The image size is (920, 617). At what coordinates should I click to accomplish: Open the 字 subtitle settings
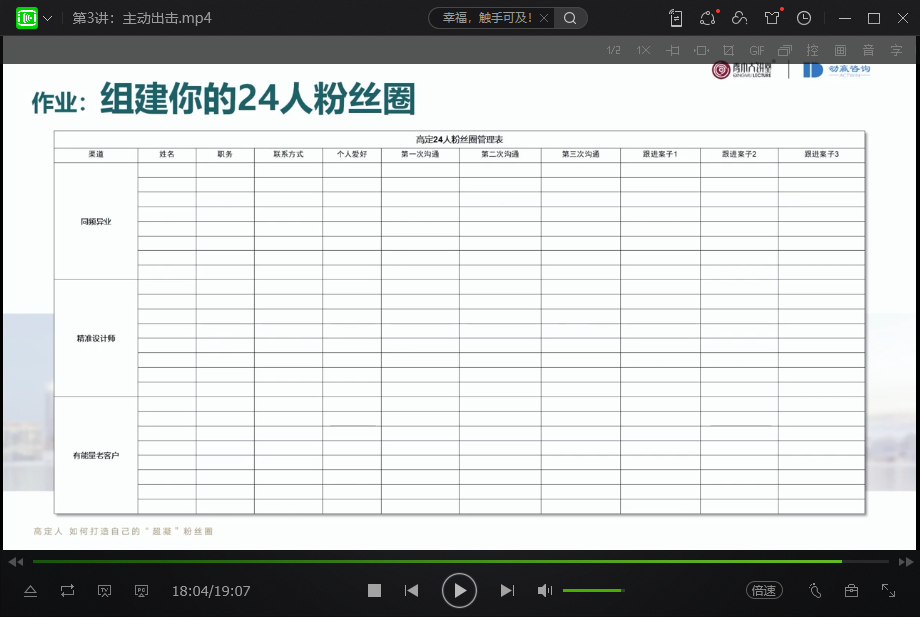click(x=896, y=50)
